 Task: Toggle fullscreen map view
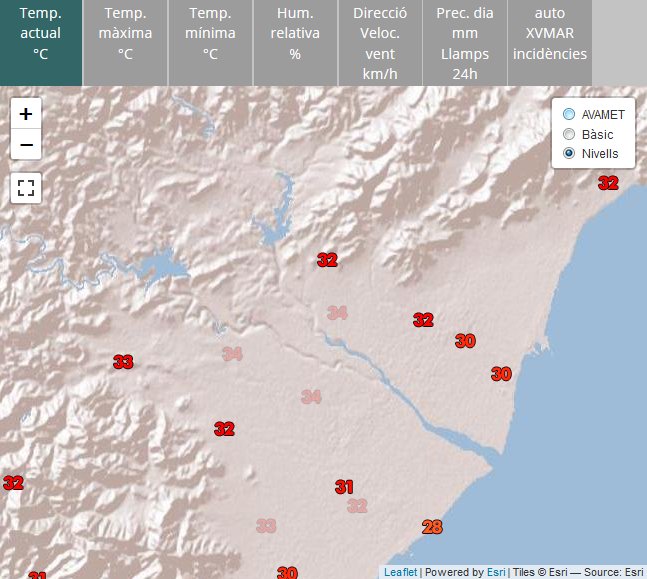[26, 188]
